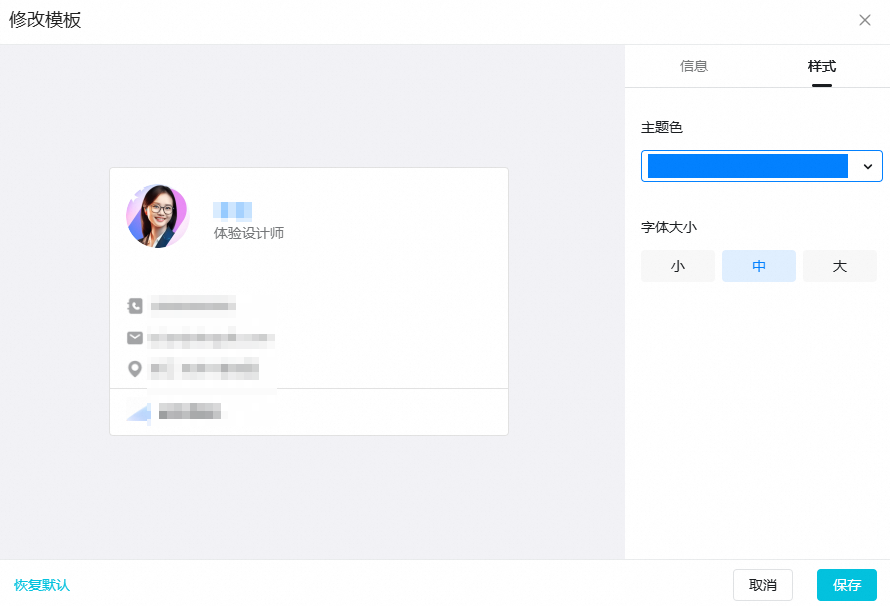890x606 pixels.
Task: Click the profile avatar photo
Action: point(157,216)
